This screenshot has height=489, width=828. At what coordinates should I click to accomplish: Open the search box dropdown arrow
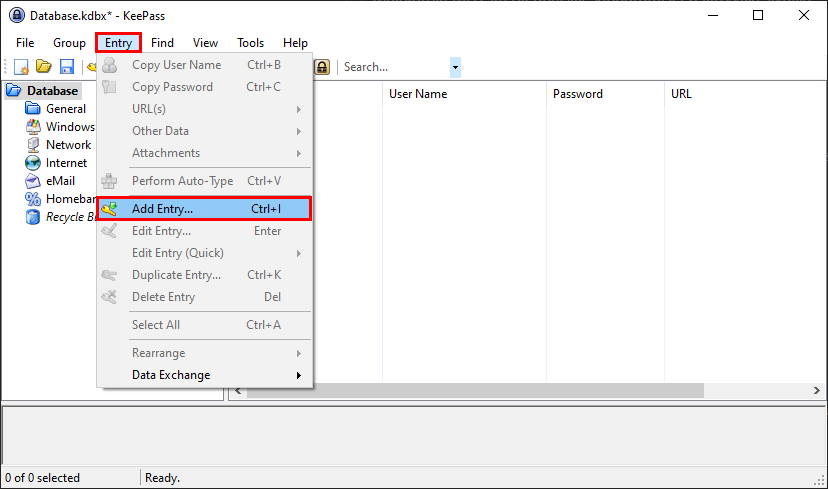[x=455, y=67]
